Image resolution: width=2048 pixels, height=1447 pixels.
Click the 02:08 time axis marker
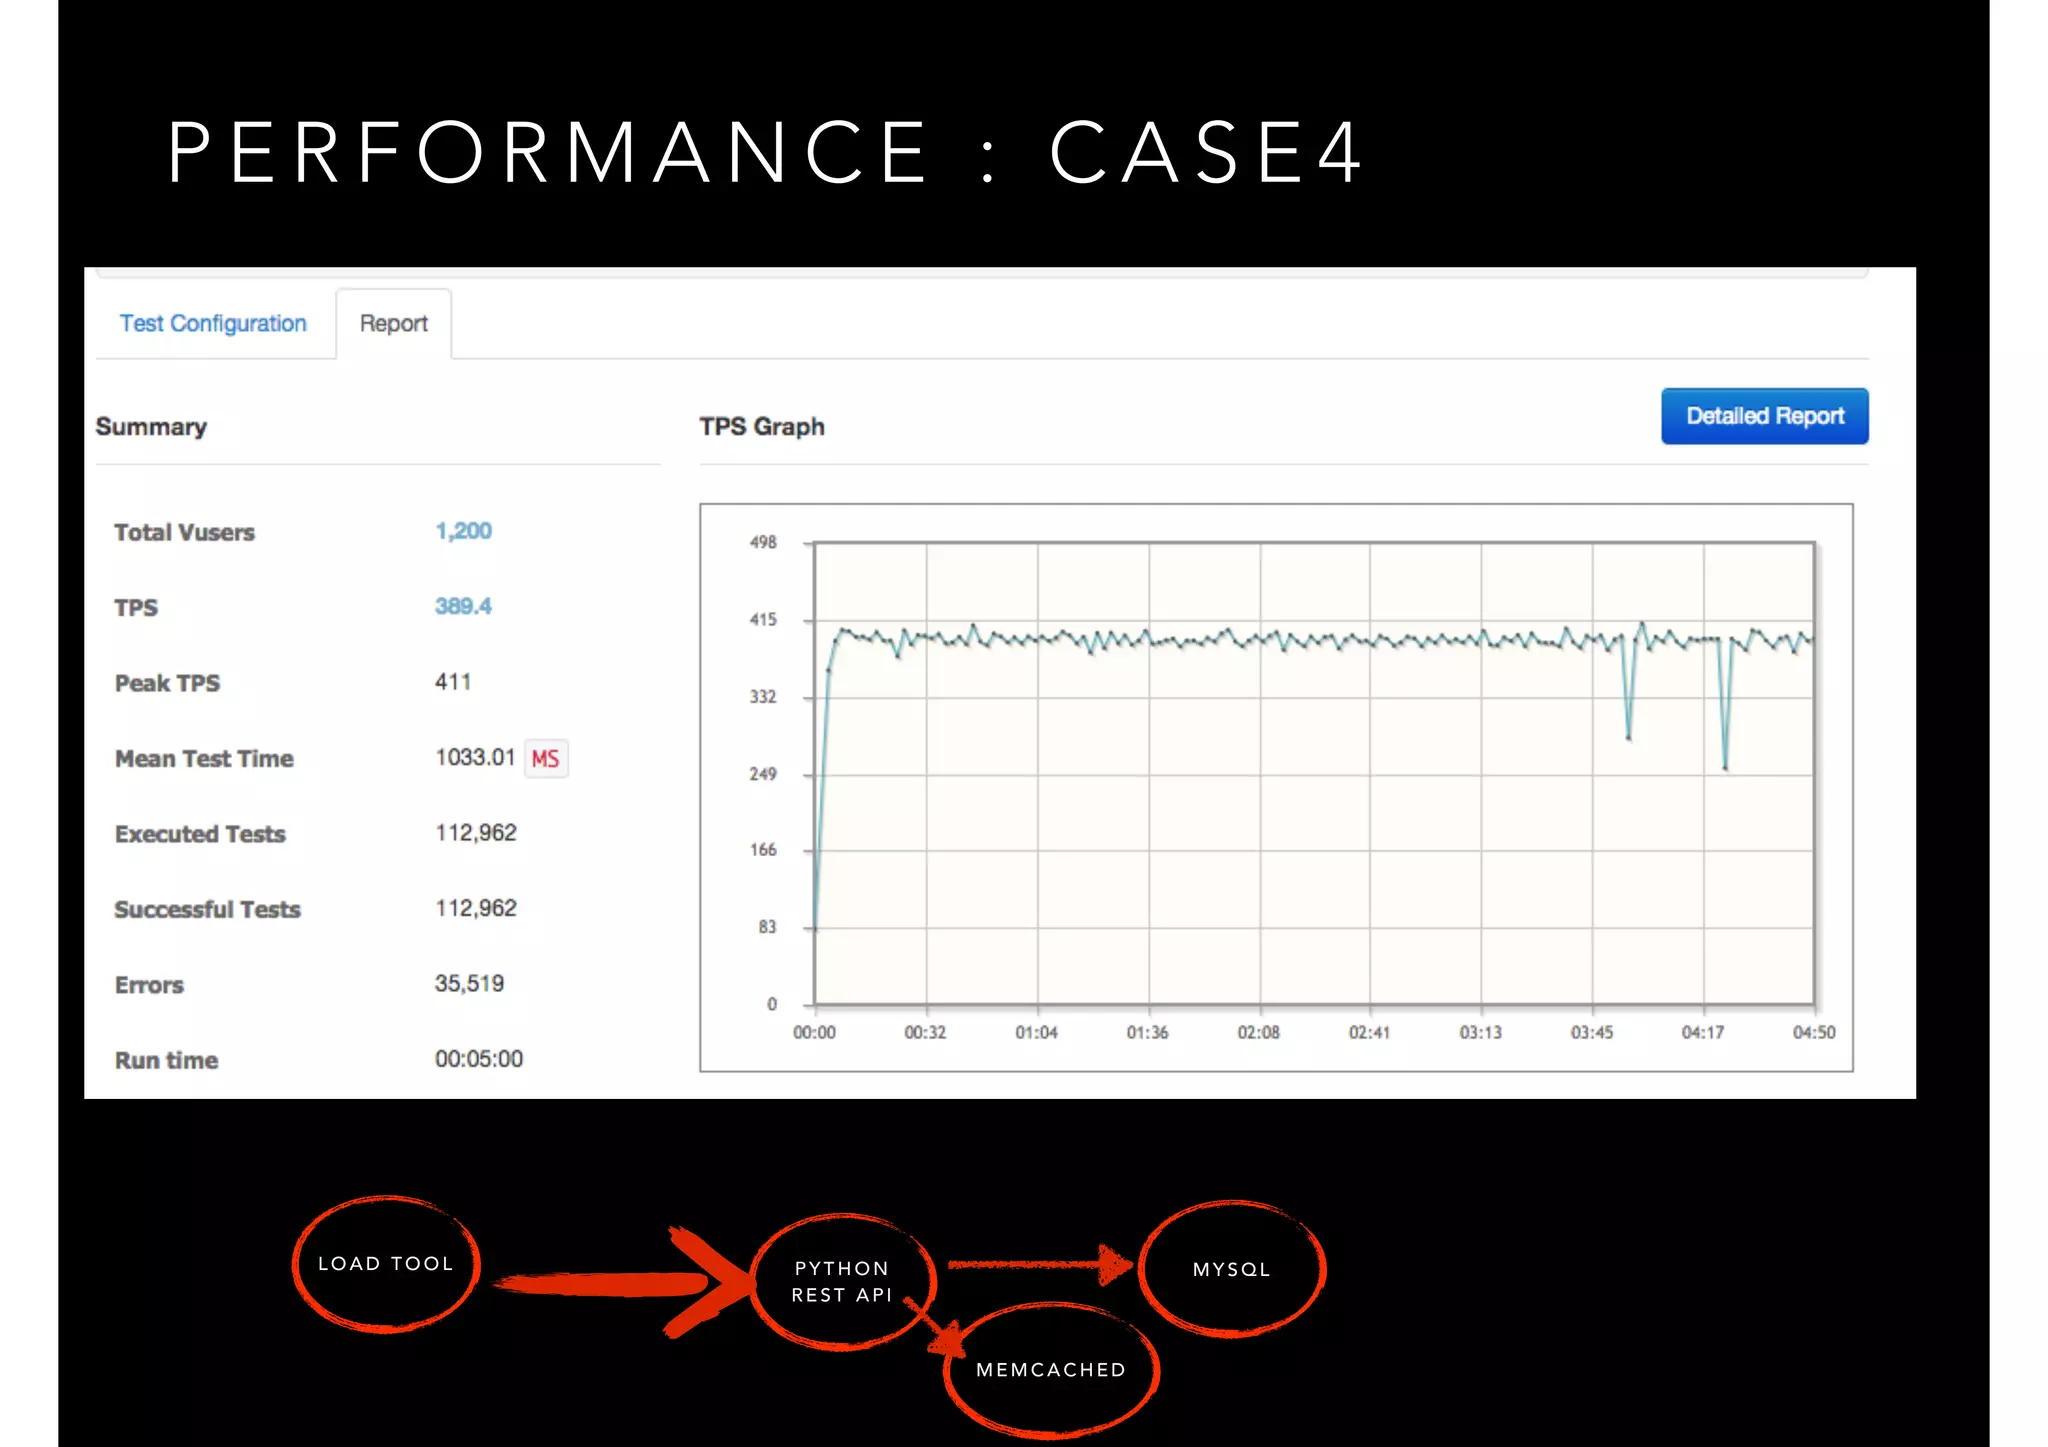coord(1258,1032)
